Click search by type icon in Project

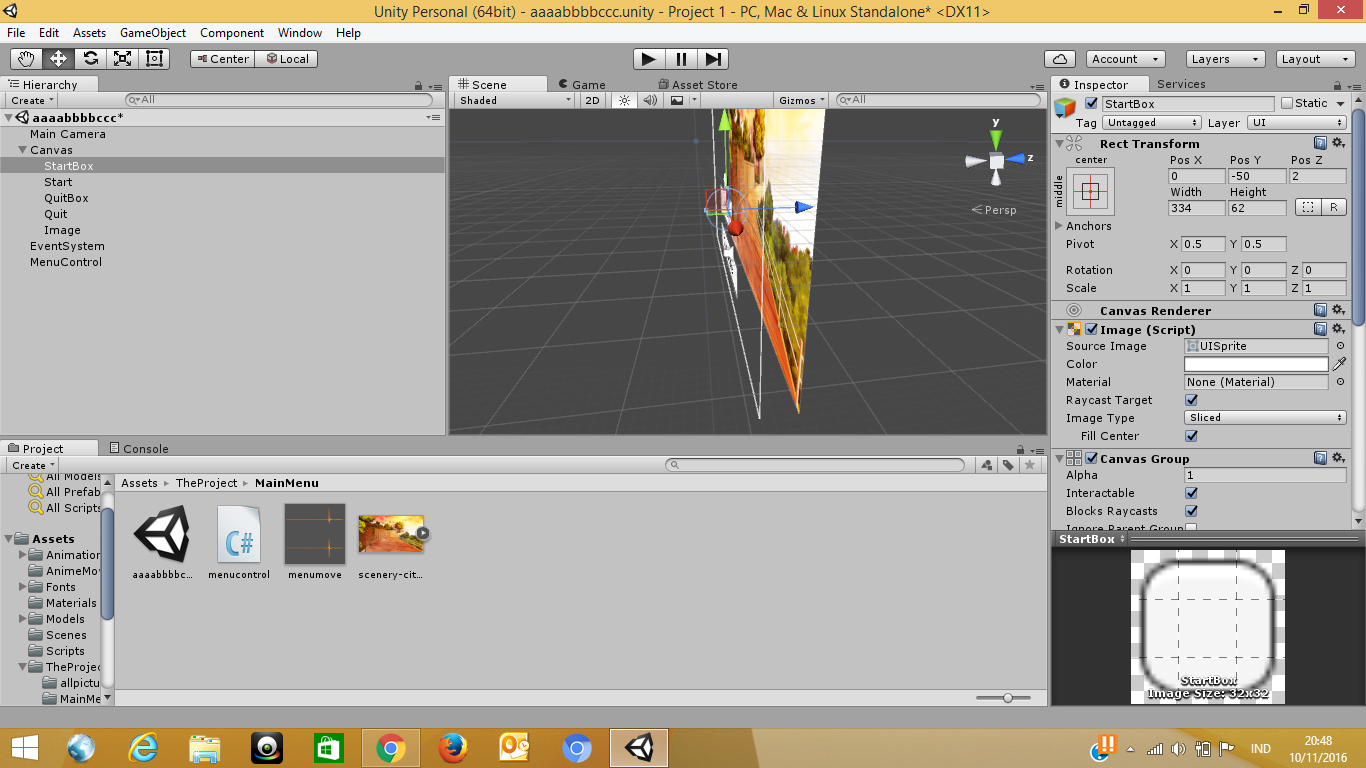click(987, 465)
